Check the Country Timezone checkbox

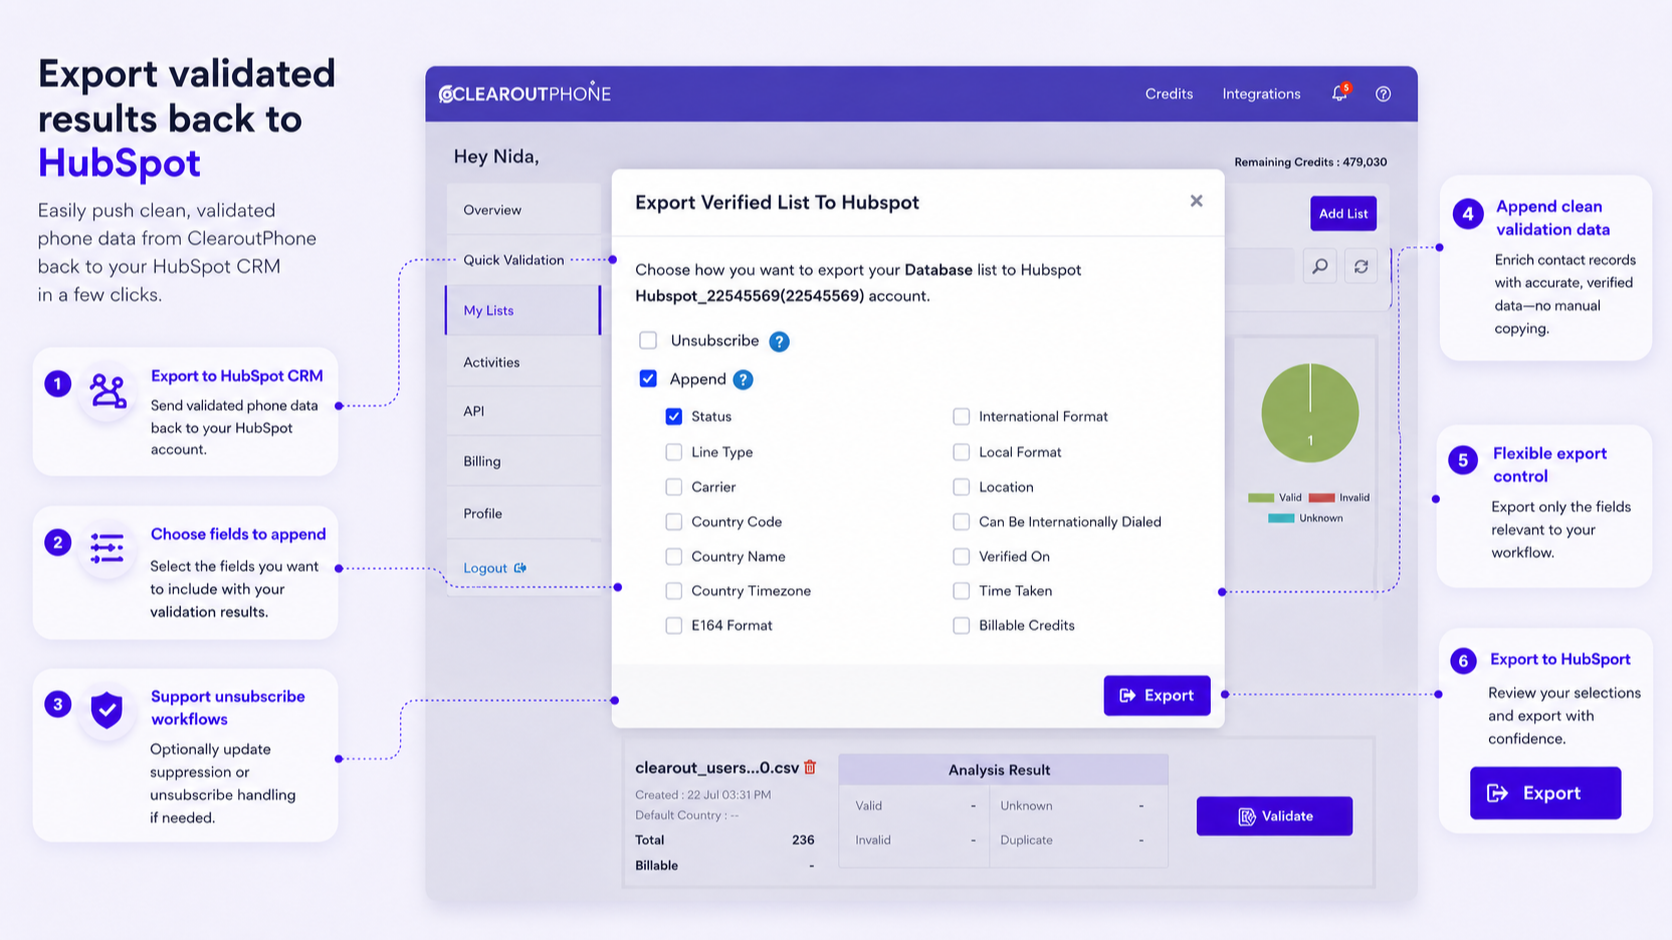(674, 591)
